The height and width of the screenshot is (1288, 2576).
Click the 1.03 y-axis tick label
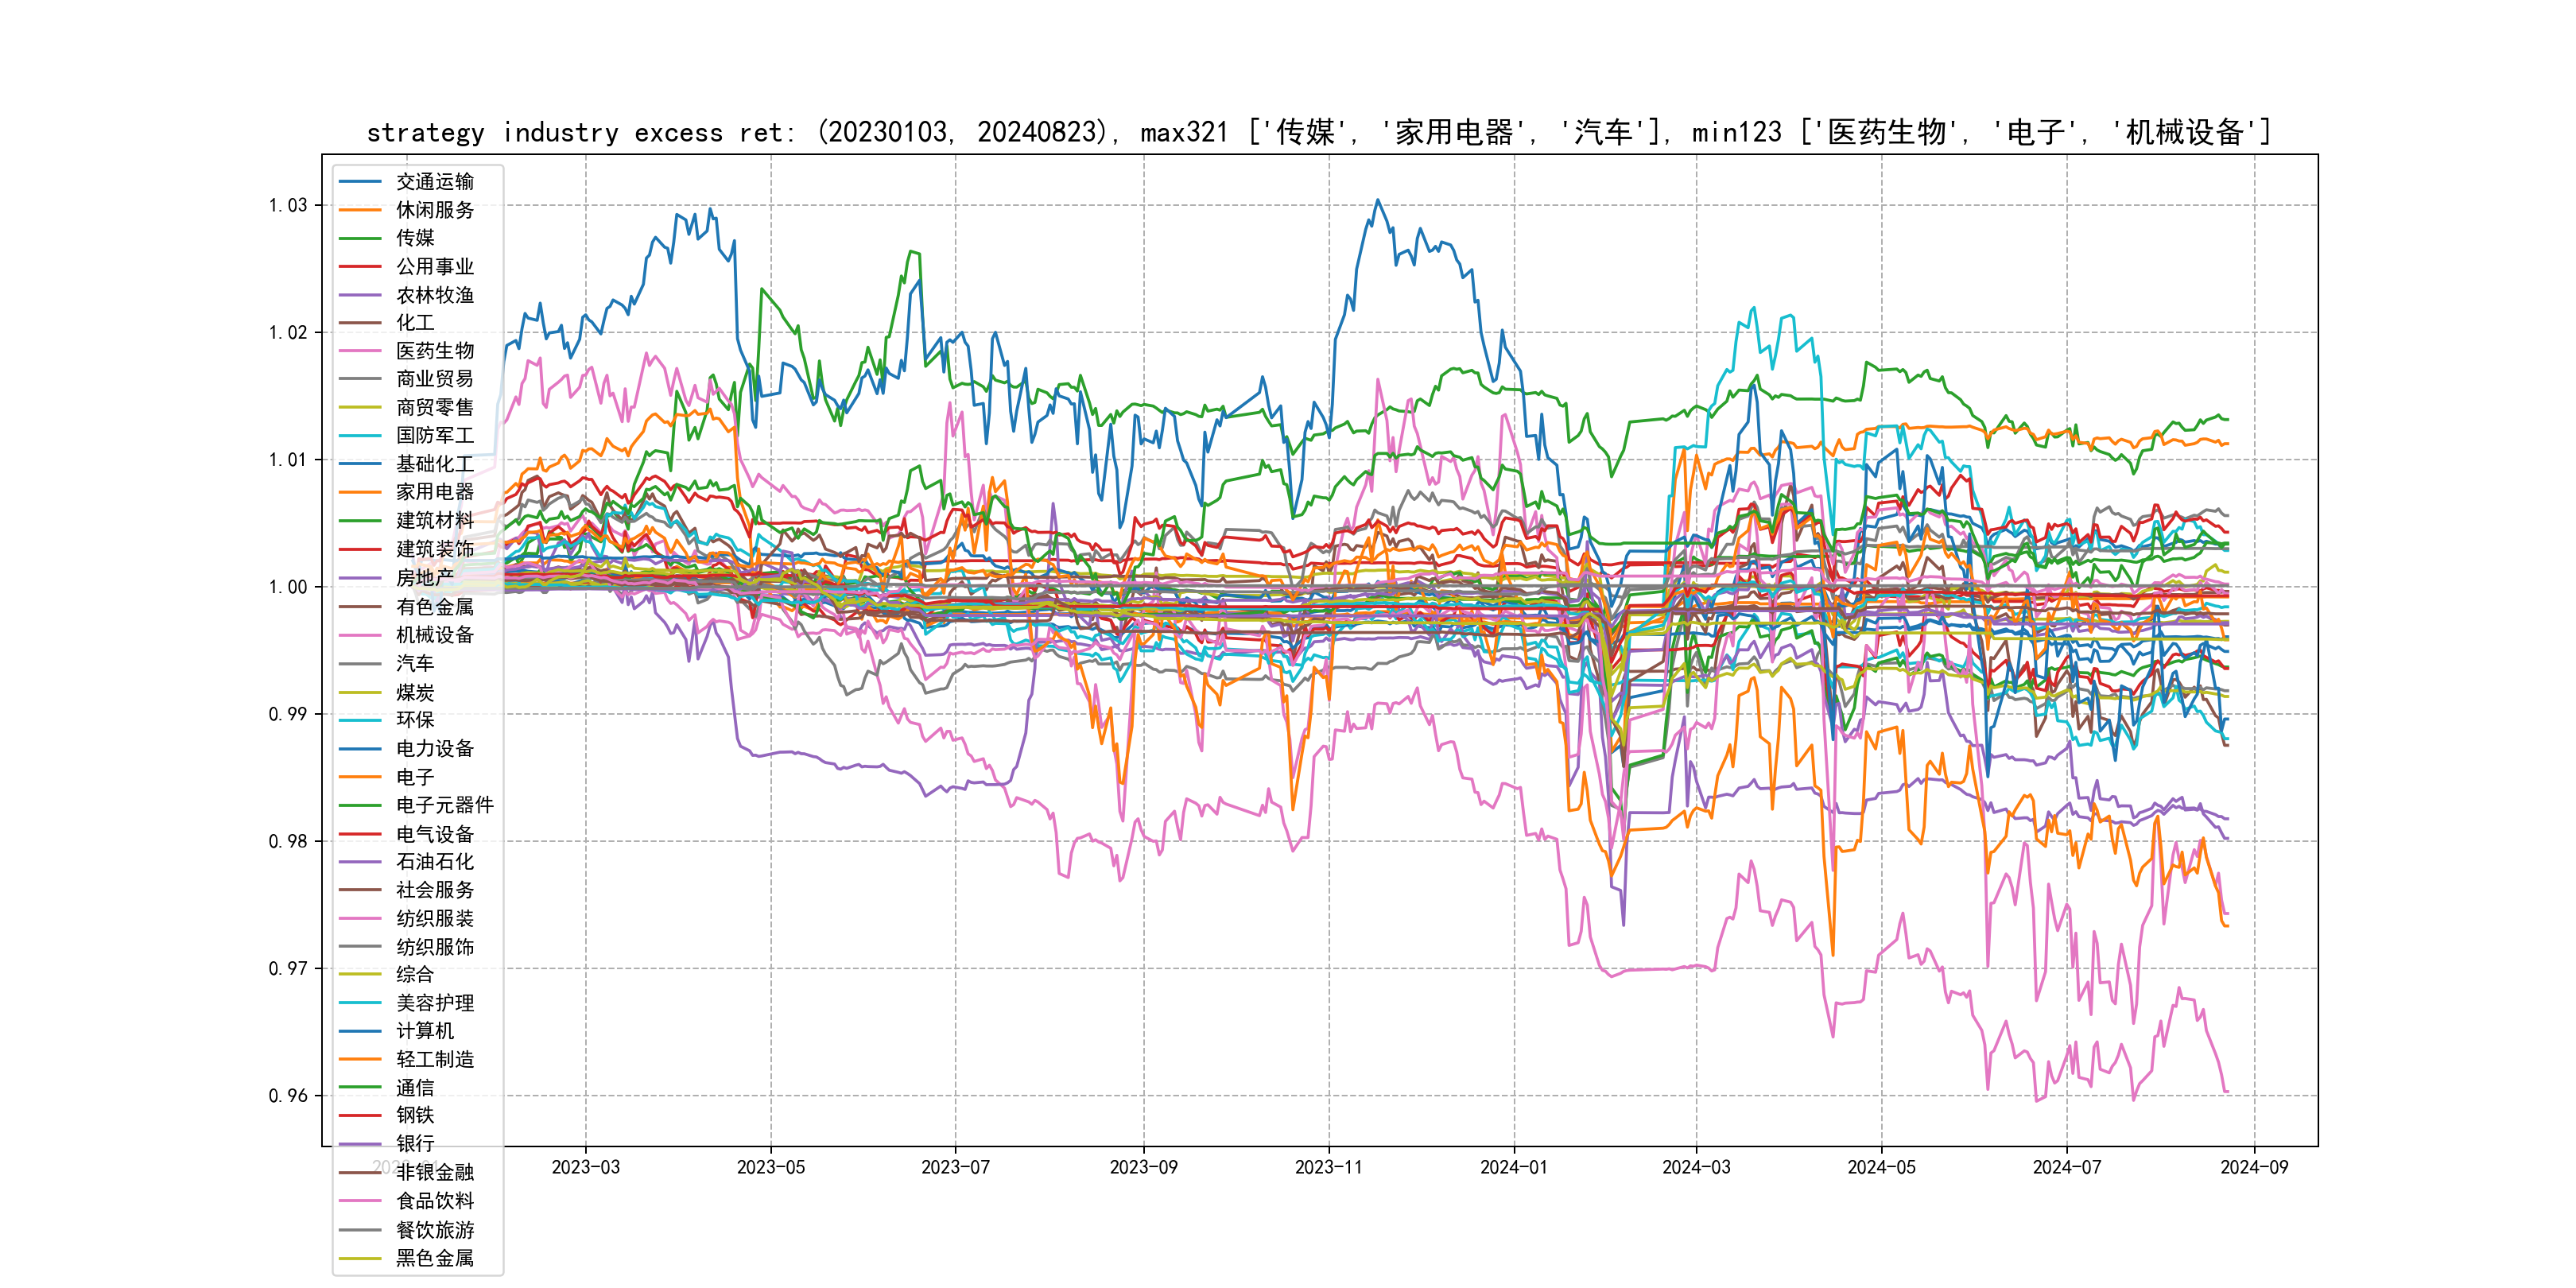tap(288, 205)
